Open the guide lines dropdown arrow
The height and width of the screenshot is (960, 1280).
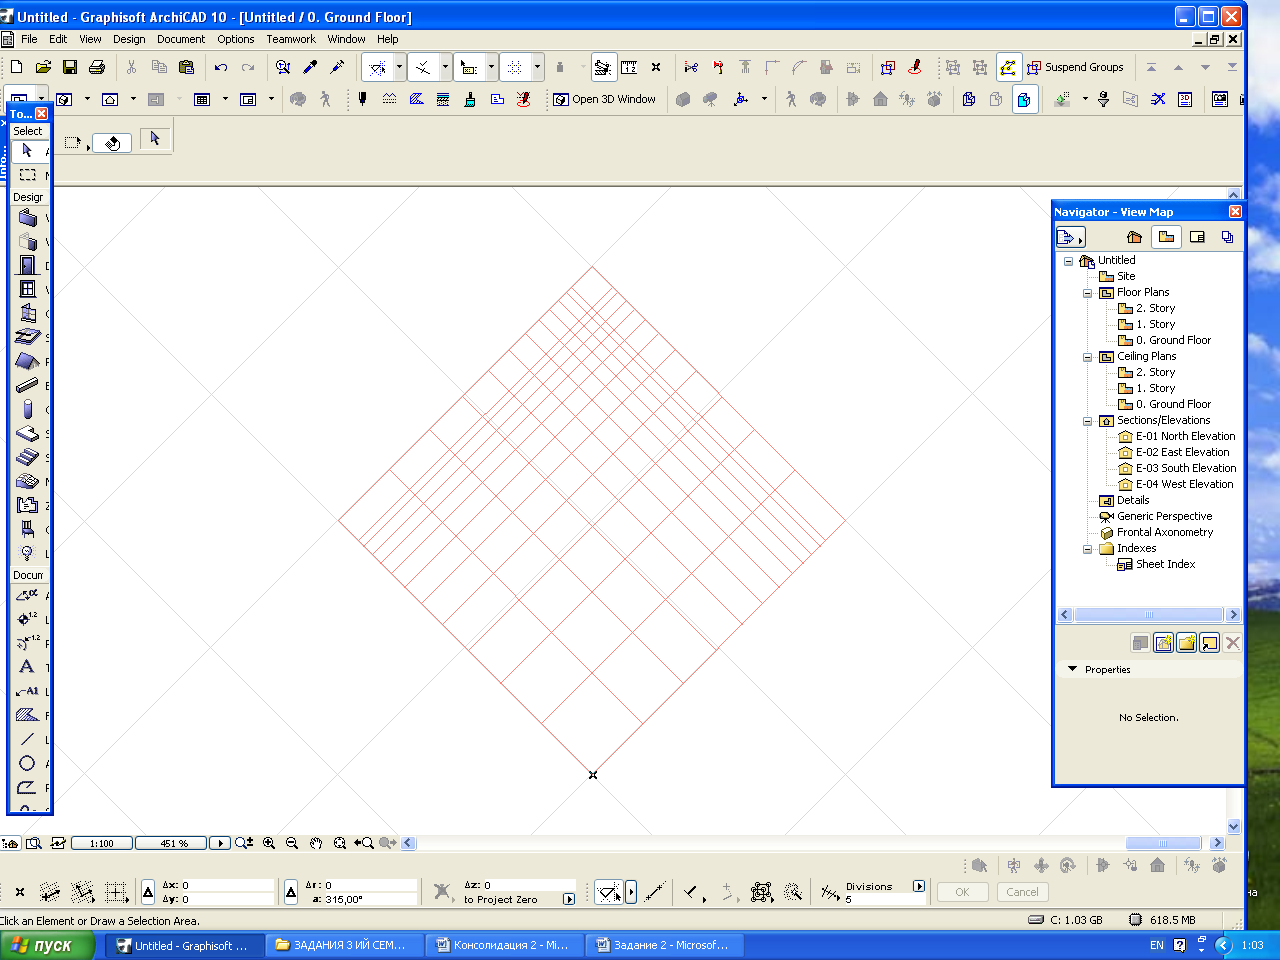tap(399, 67)
